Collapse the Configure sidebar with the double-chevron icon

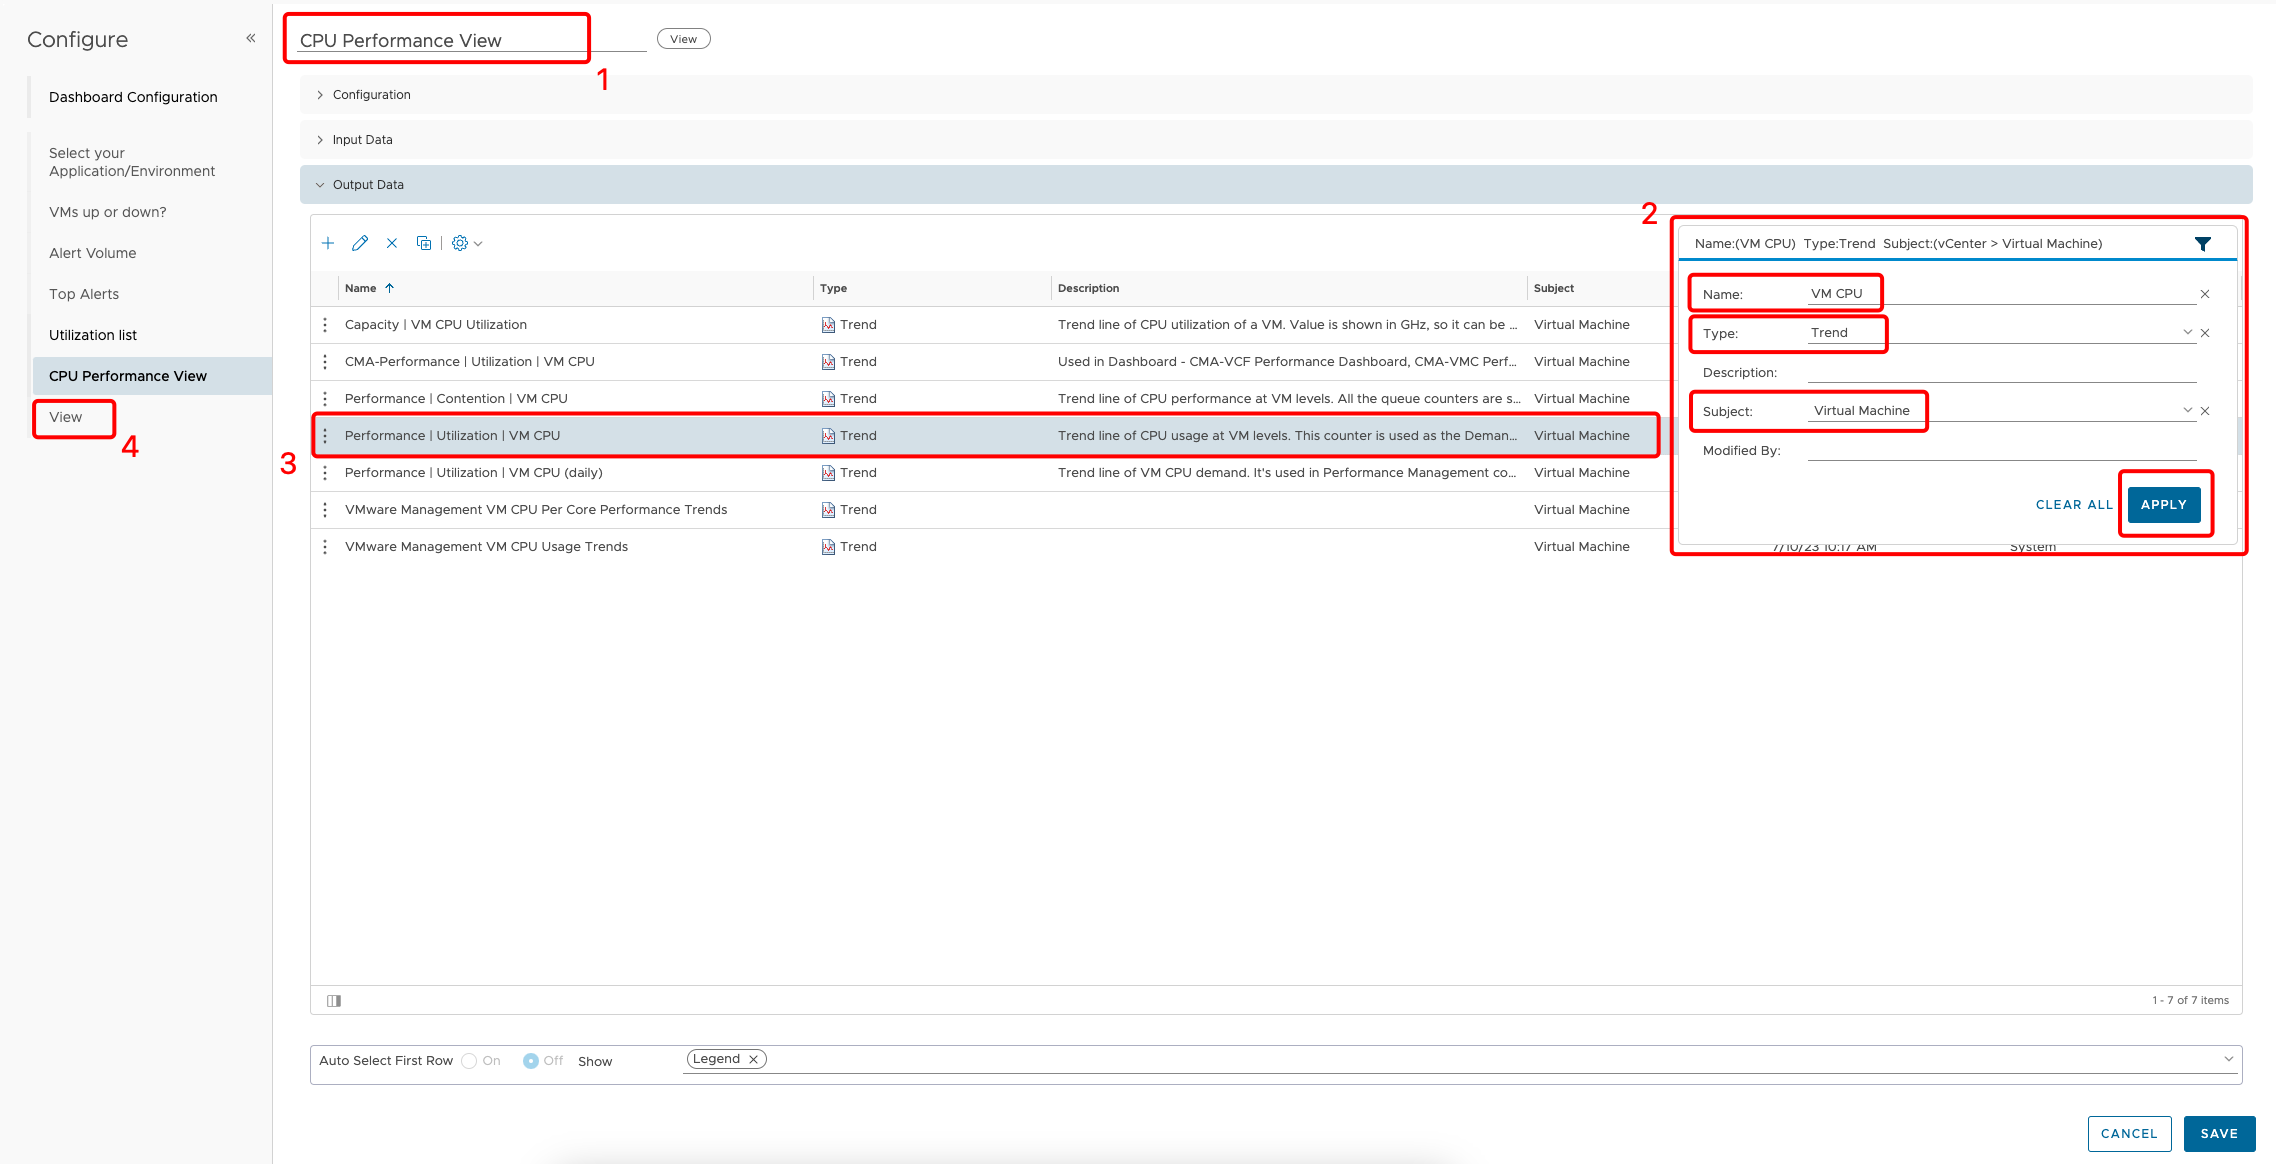point(250,37)
